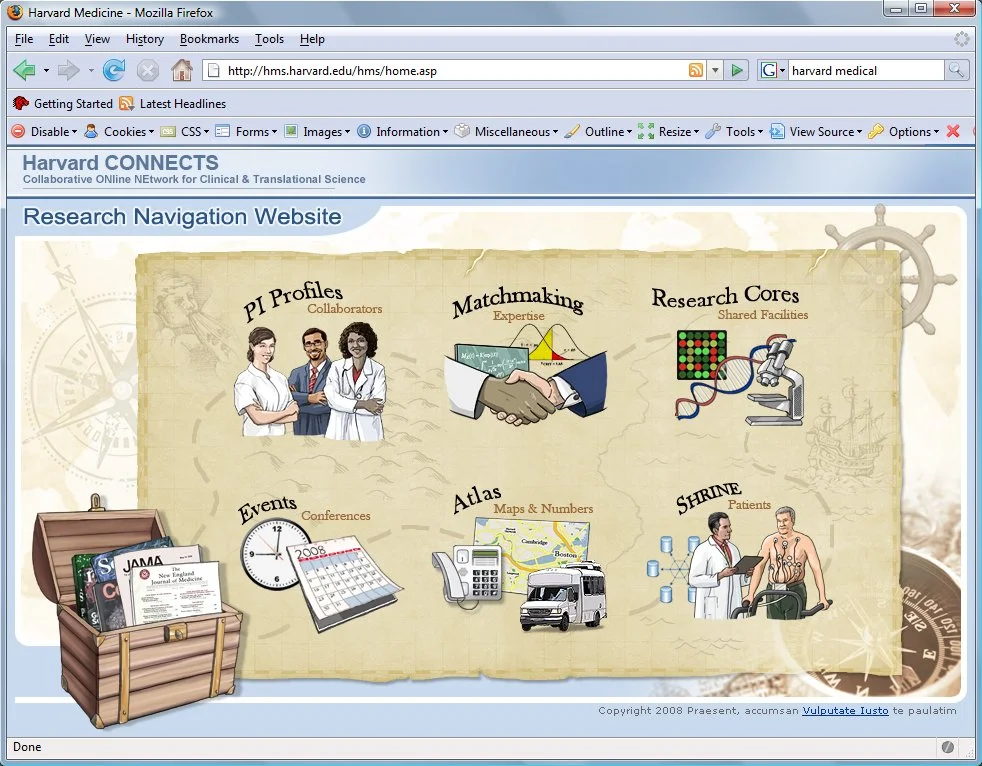
Task: Open the History menu
Action: (145, 39)
